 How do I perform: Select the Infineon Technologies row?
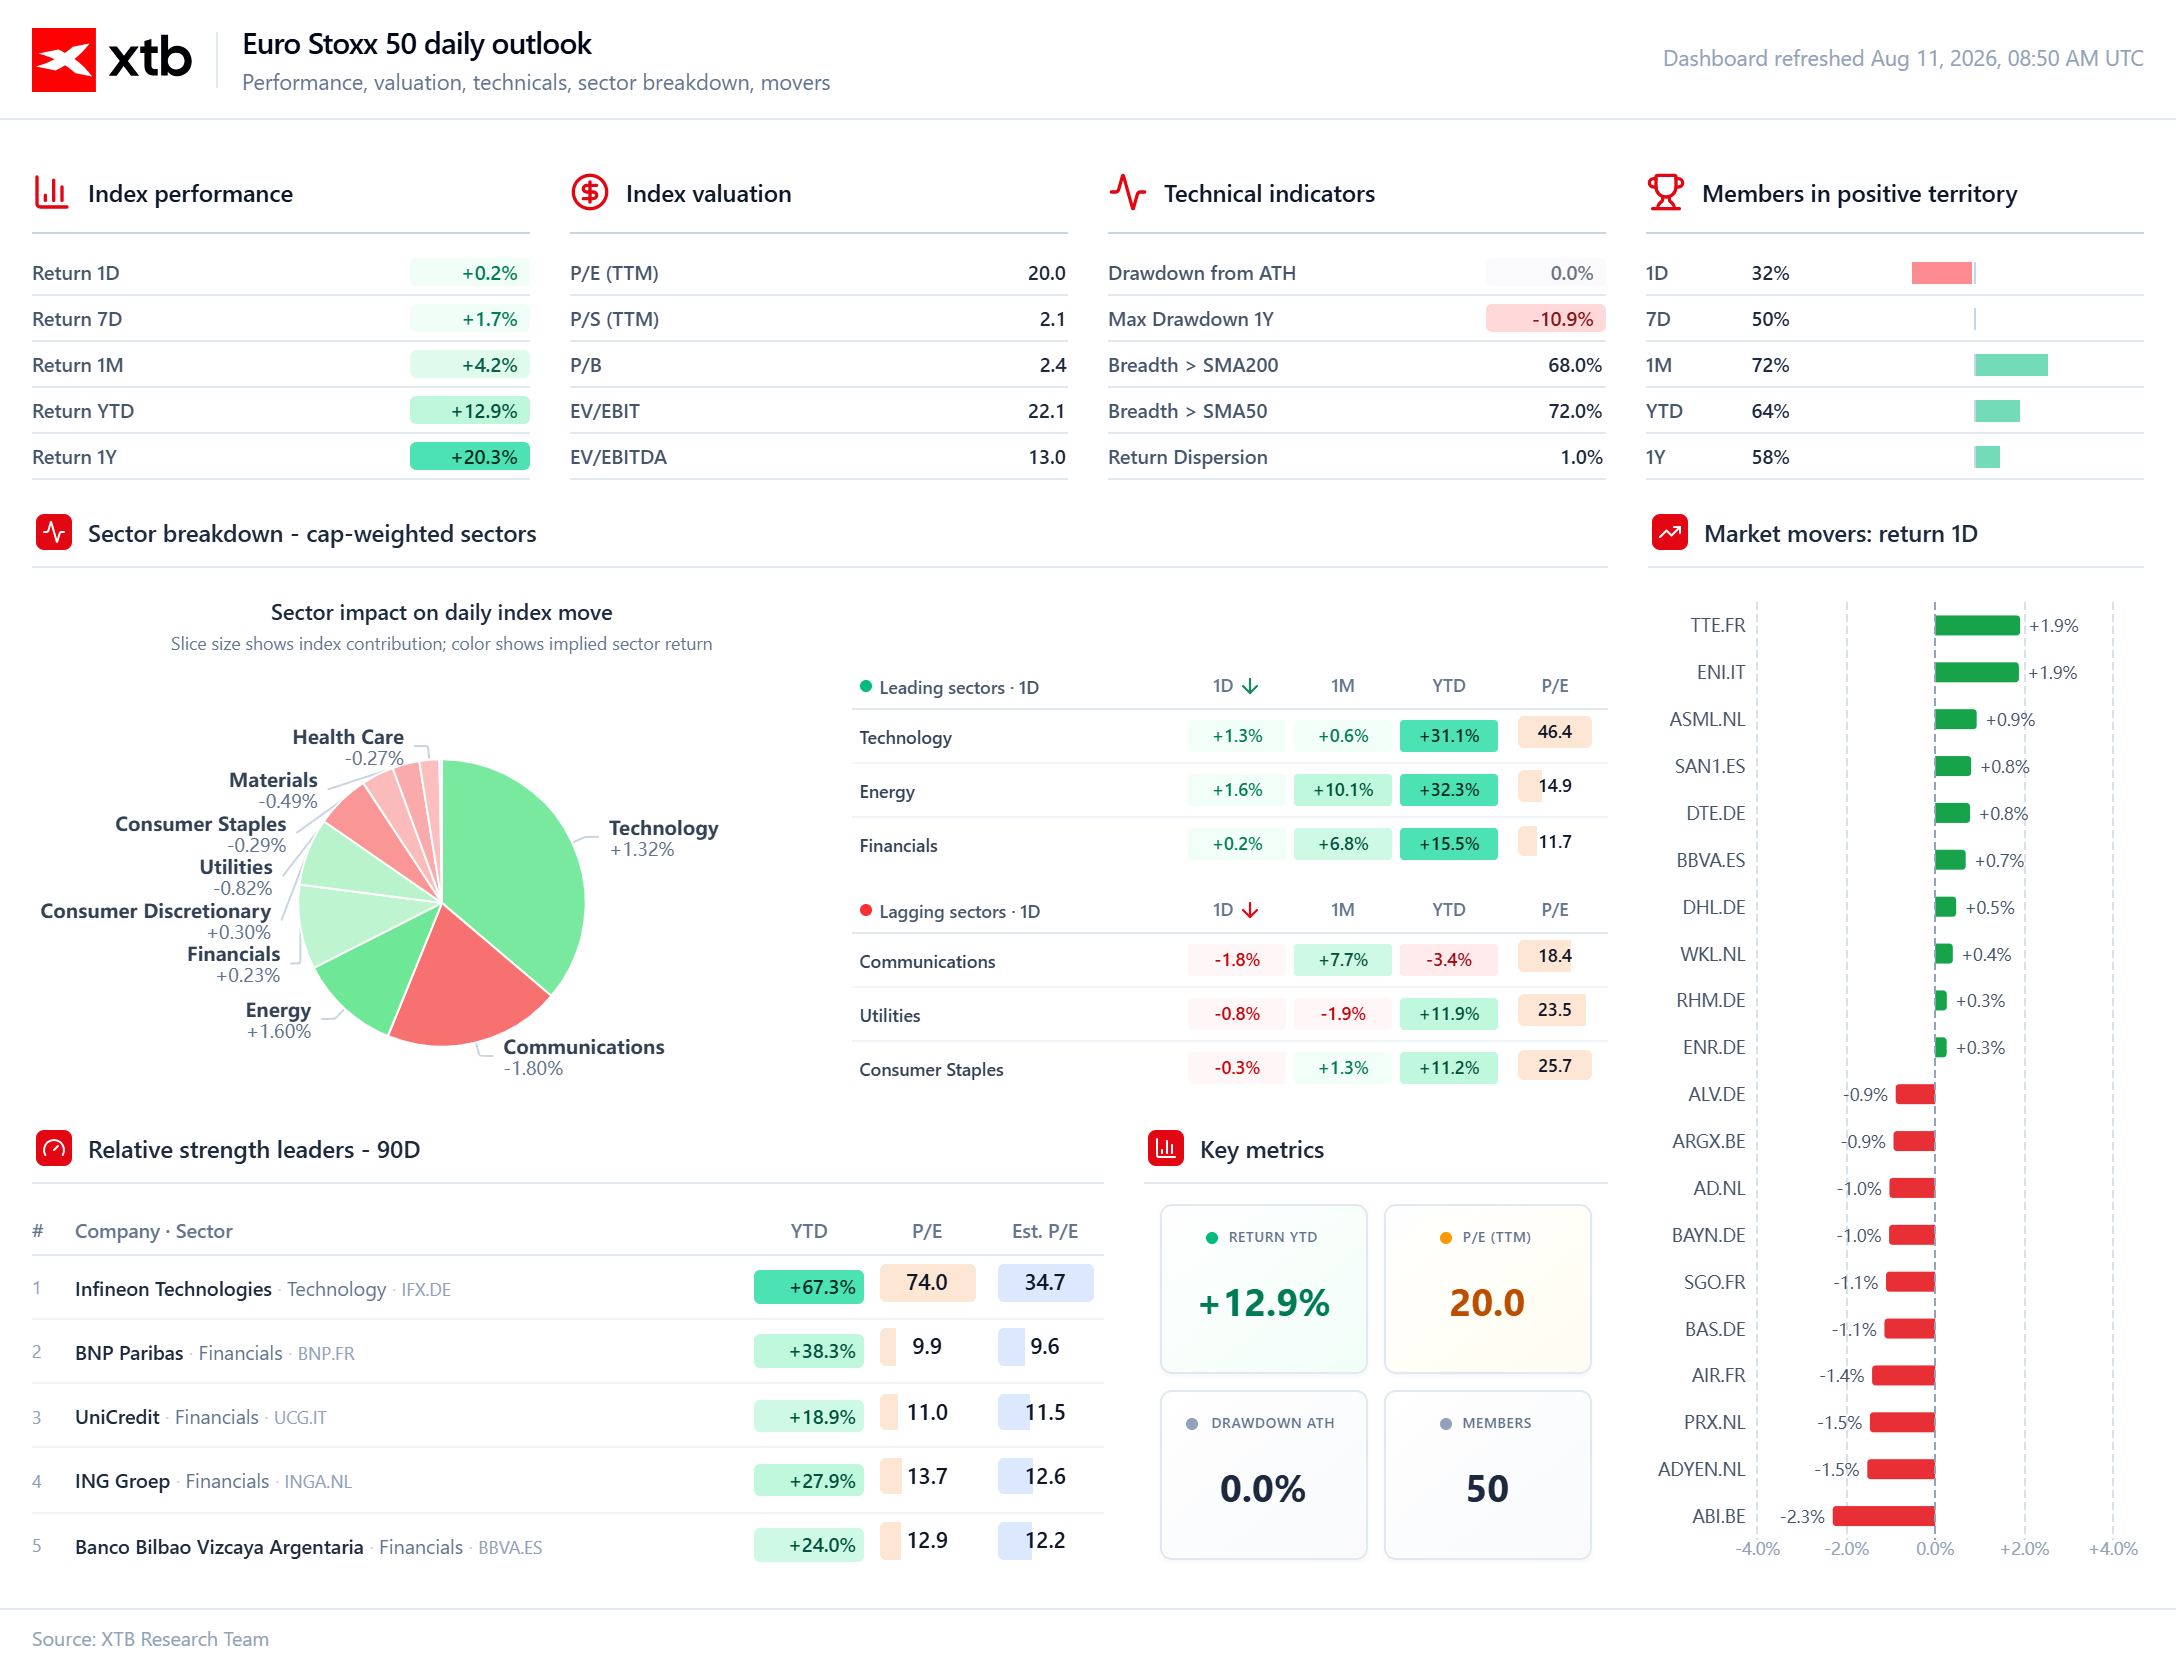[568, 1288]
